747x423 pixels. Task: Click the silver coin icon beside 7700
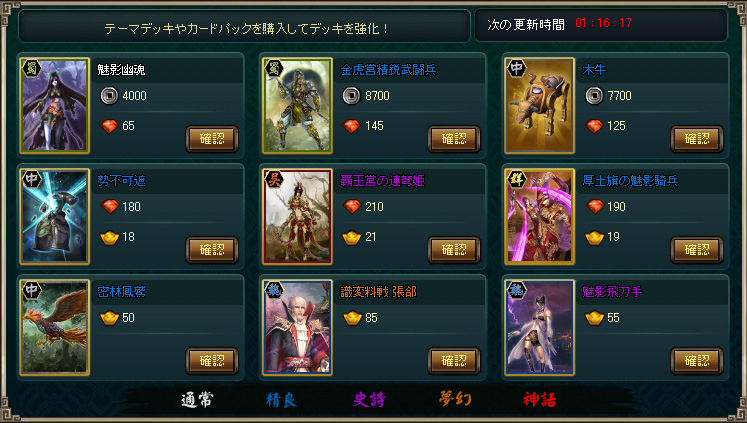(x=594, y=96)
